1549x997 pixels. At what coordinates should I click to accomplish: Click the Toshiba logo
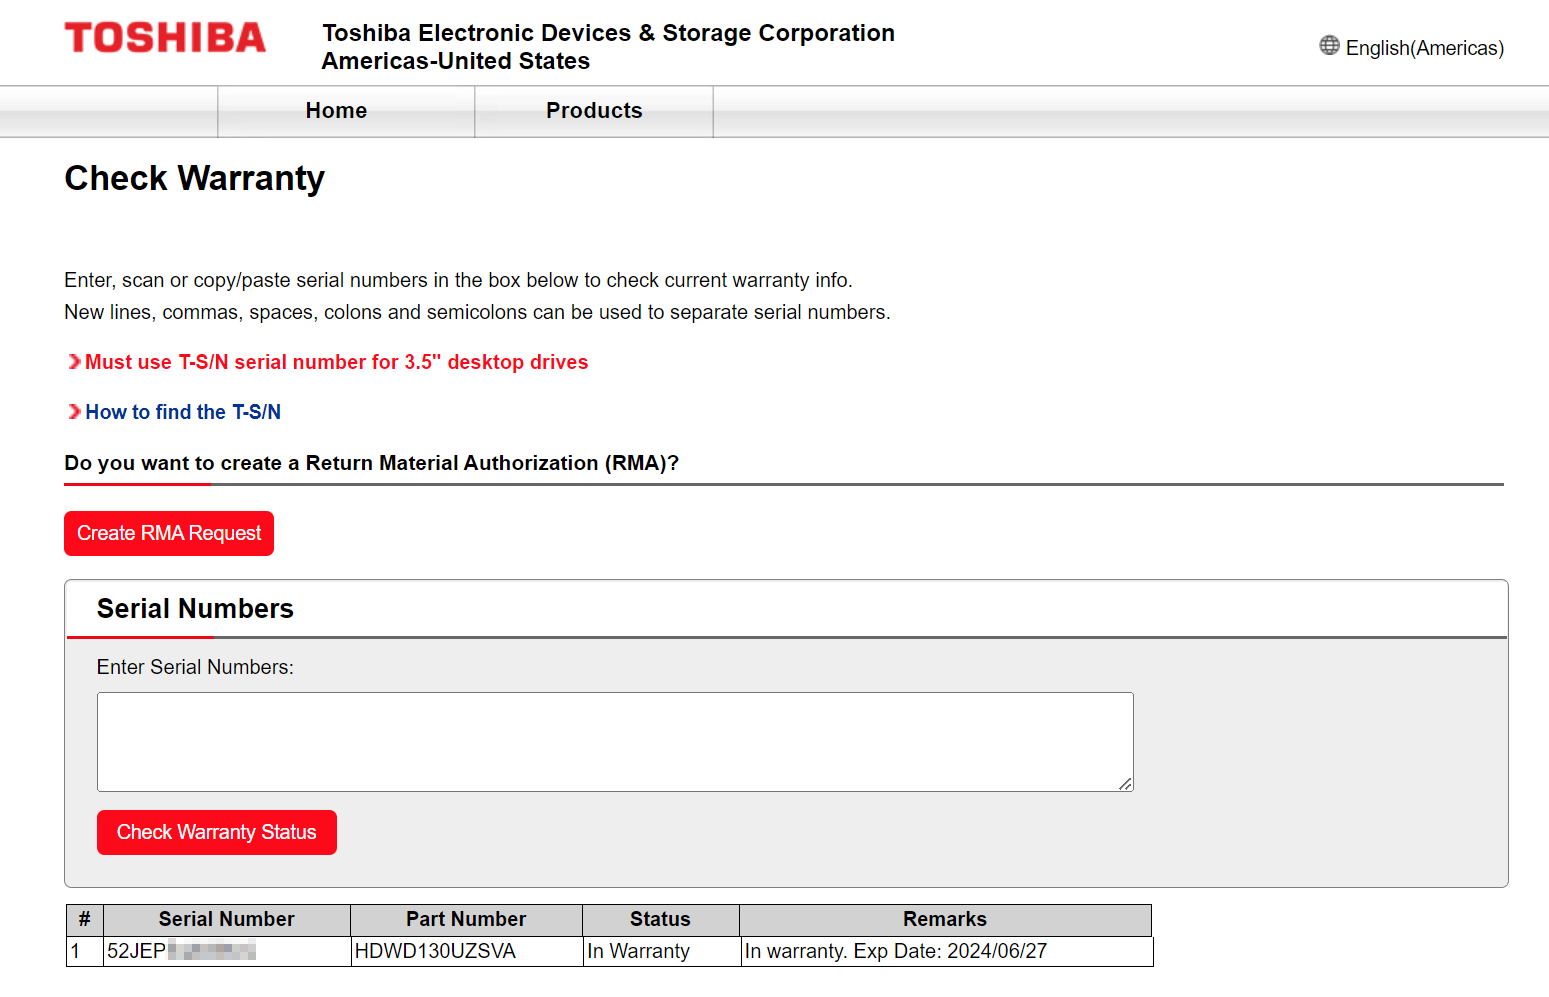[x=165, y=38]
